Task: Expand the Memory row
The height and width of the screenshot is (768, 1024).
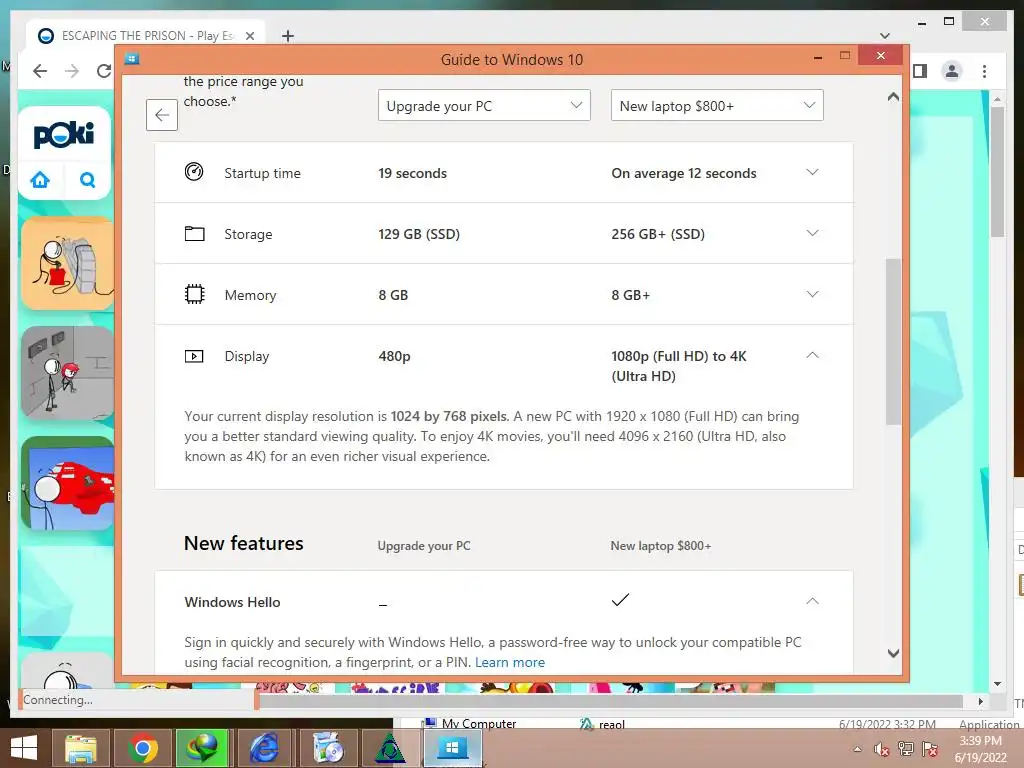Action: click(812, 294)
